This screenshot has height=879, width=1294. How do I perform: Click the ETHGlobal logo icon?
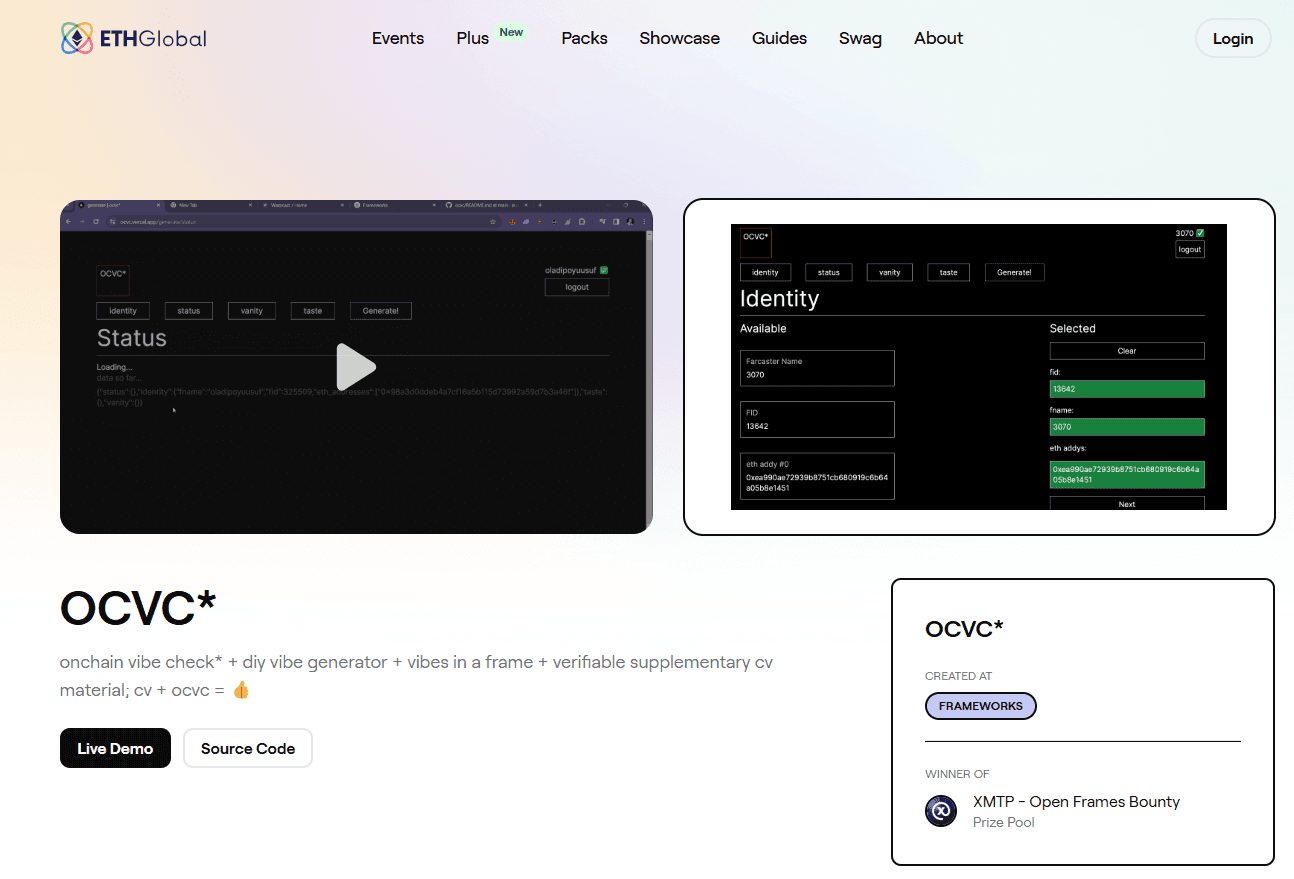point(77,39)
